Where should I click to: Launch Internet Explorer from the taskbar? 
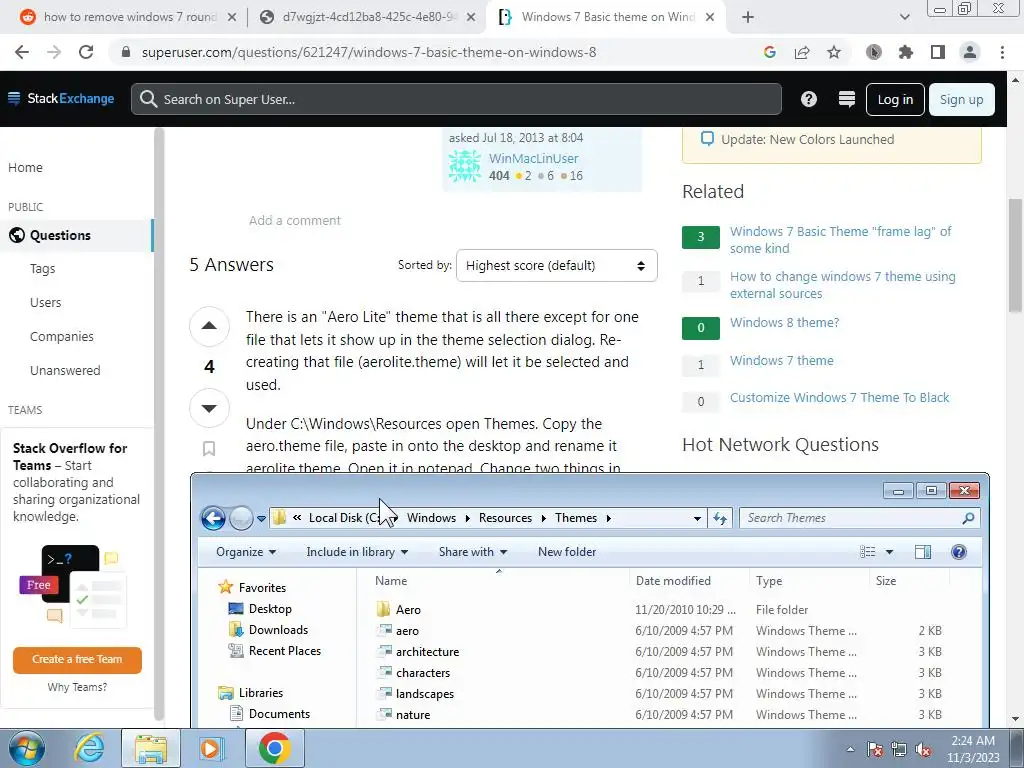[x=88, y=748]
